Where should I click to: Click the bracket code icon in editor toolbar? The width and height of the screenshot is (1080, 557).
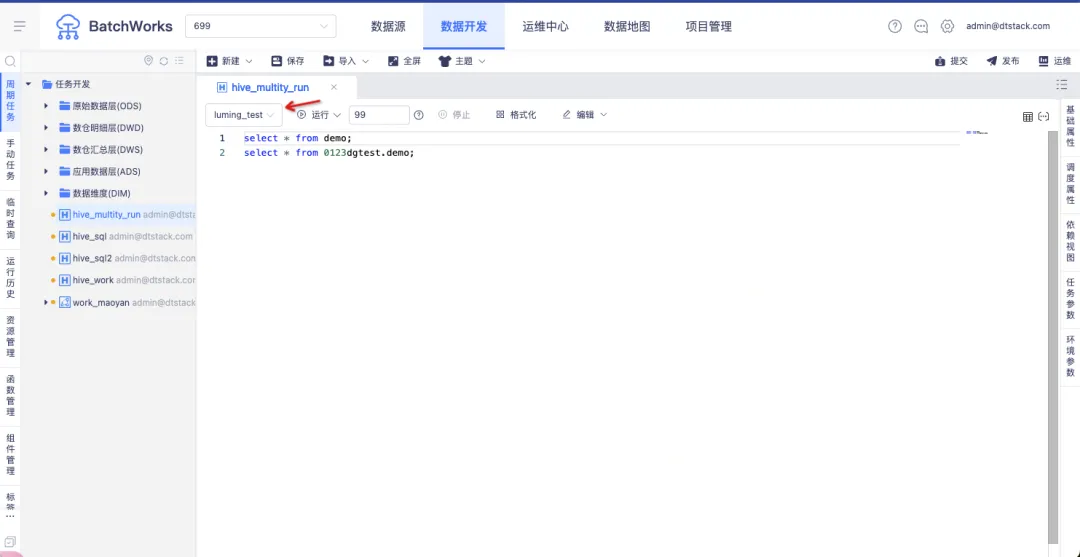[x=1043, y=117]
